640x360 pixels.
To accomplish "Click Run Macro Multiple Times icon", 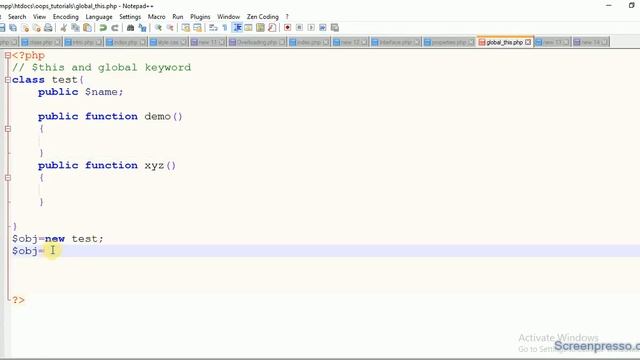I will point(323,28).
